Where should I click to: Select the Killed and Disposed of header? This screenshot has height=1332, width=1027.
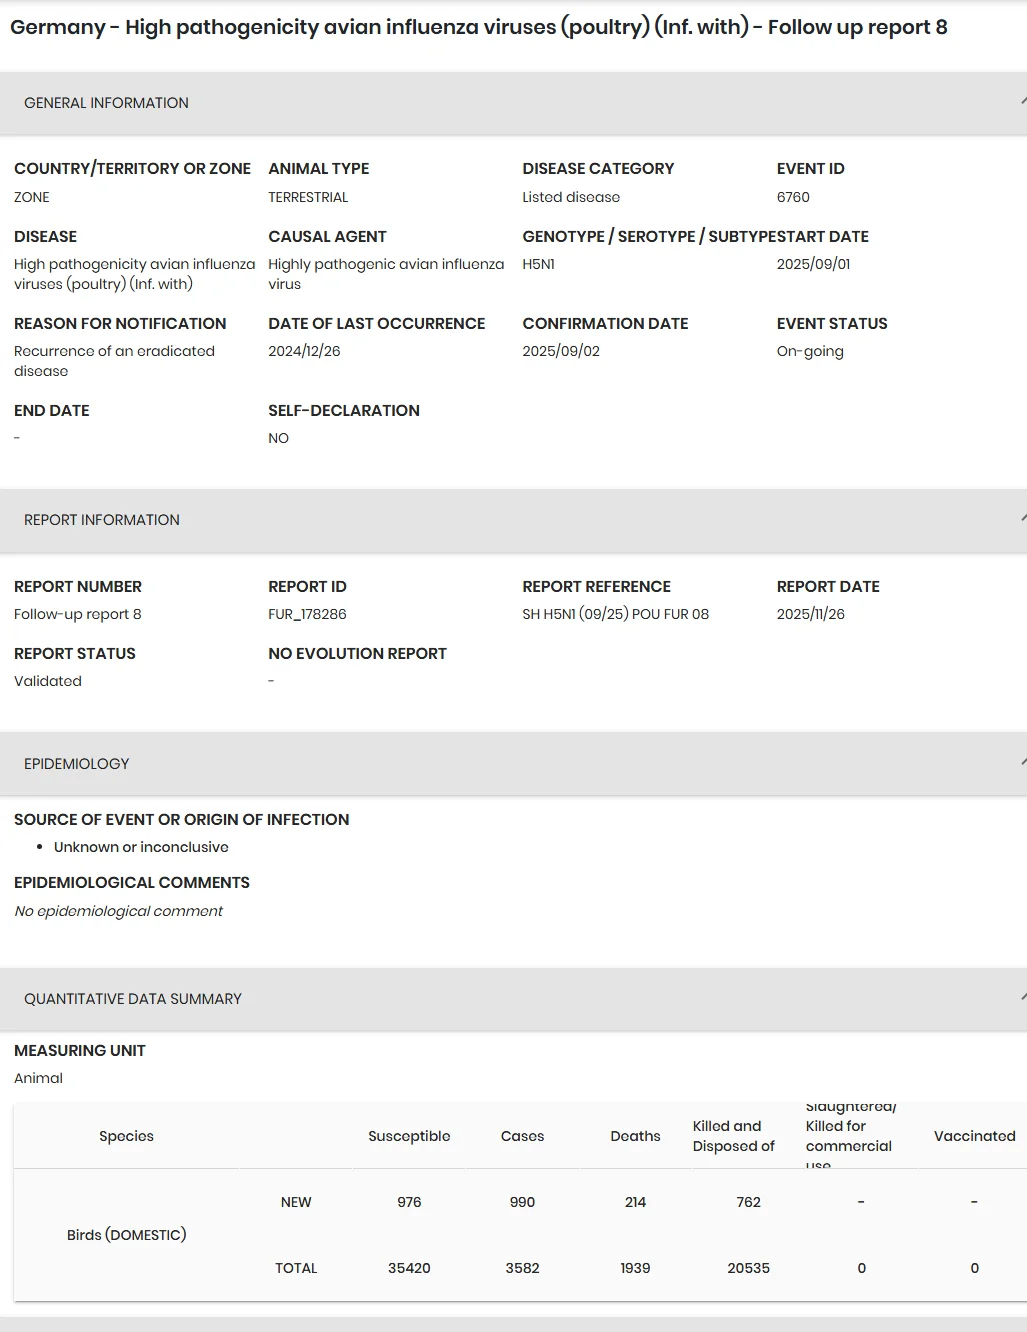coord(734,1136)
